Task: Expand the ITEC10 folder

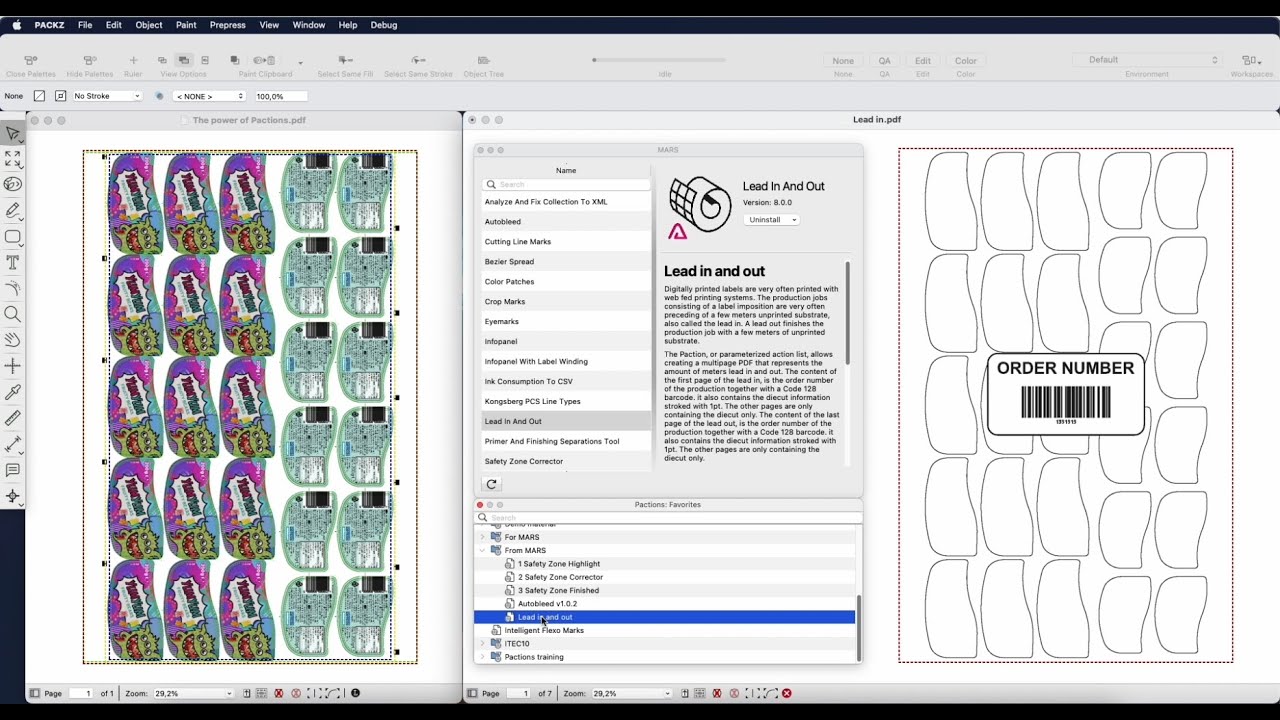Action: [x=482, y=643]
